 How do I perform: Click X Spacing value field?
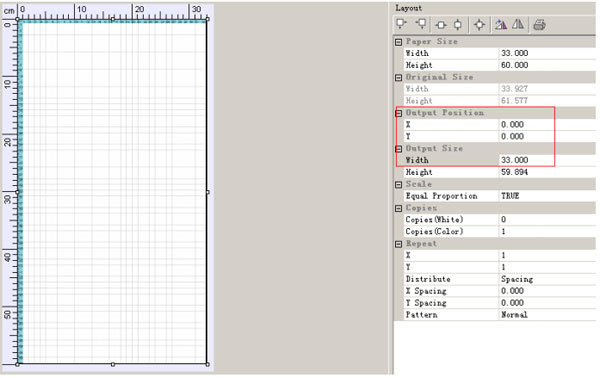point(547,291)
